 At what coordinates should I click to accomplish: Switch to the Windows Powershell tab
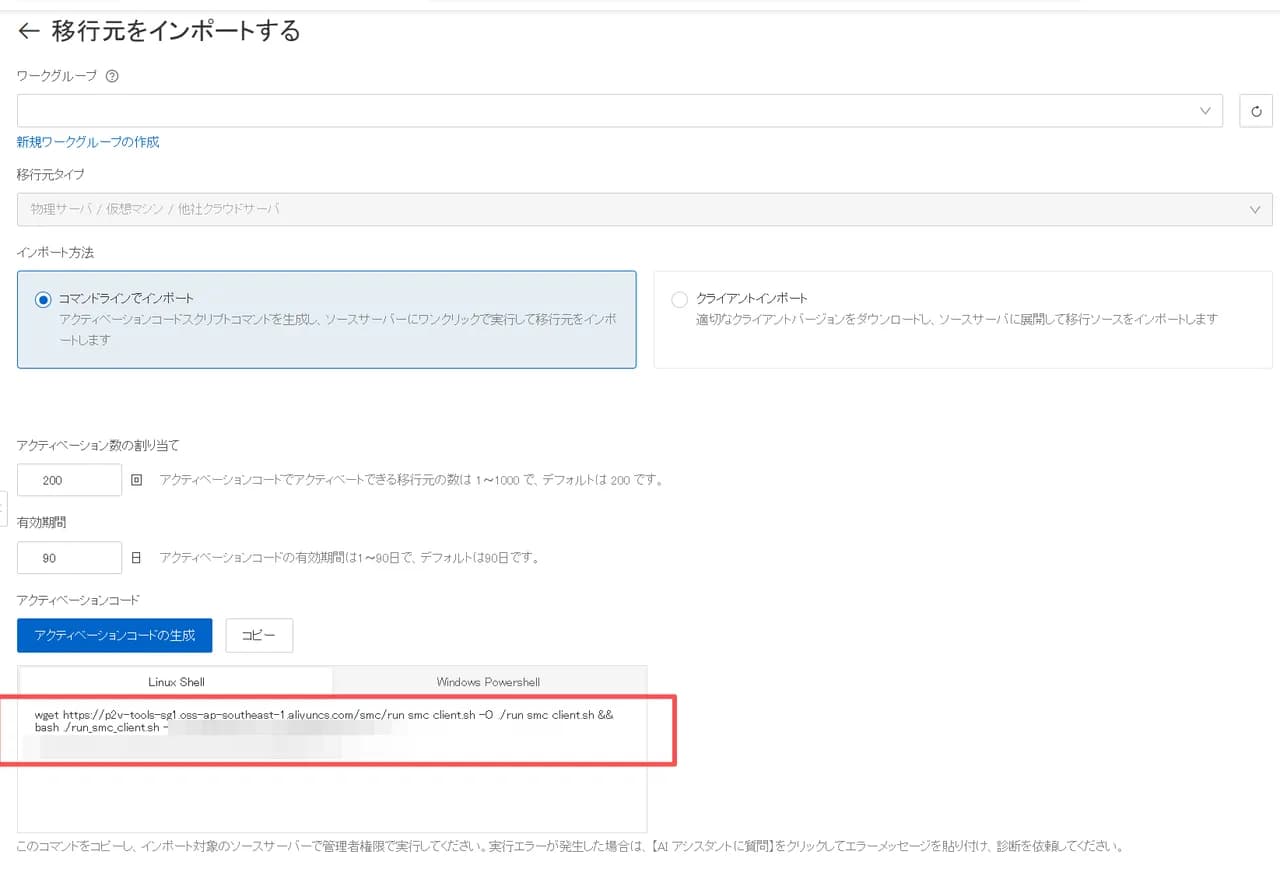coord(488,682)
